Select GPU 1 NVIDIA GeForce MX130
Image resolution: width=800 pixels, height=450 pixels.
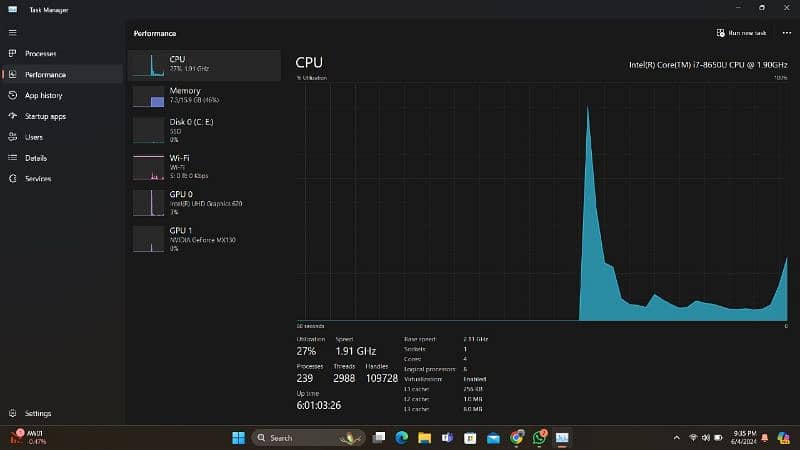pyautogui.click(x=204, y=239)
